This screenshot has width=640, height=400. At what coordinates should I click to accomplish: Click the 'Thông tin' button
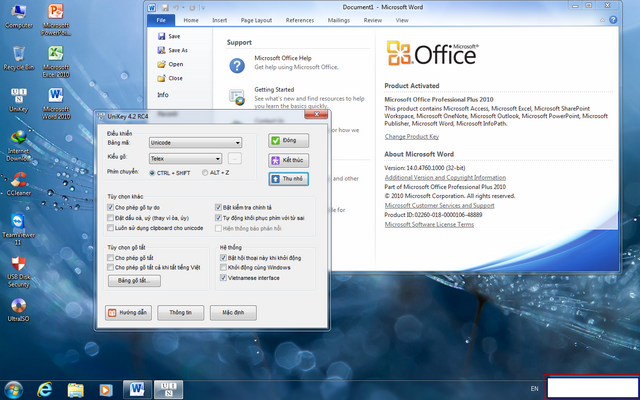pos(180,313)
